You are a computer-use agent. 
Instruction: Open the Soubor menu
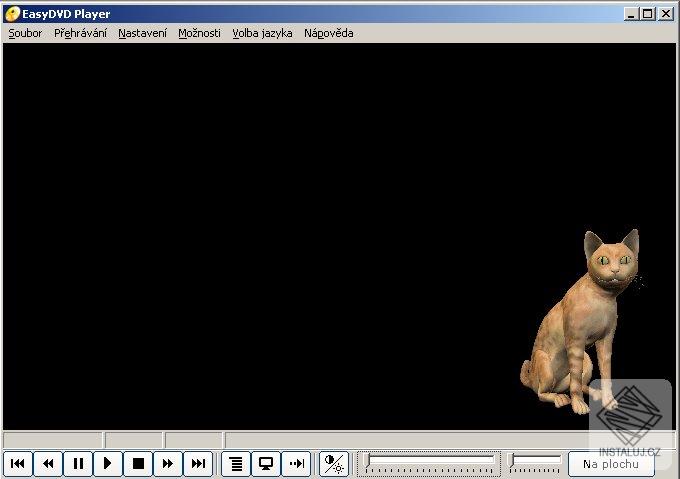tap(25, 33)
